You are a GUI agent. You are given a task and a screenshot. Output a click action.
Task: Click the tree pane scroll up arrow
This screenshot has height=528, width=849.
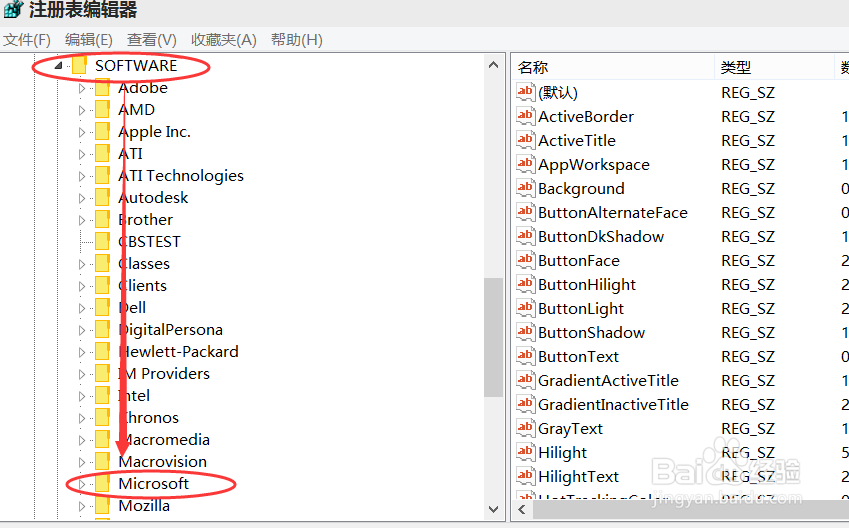(x=493, y=65)
